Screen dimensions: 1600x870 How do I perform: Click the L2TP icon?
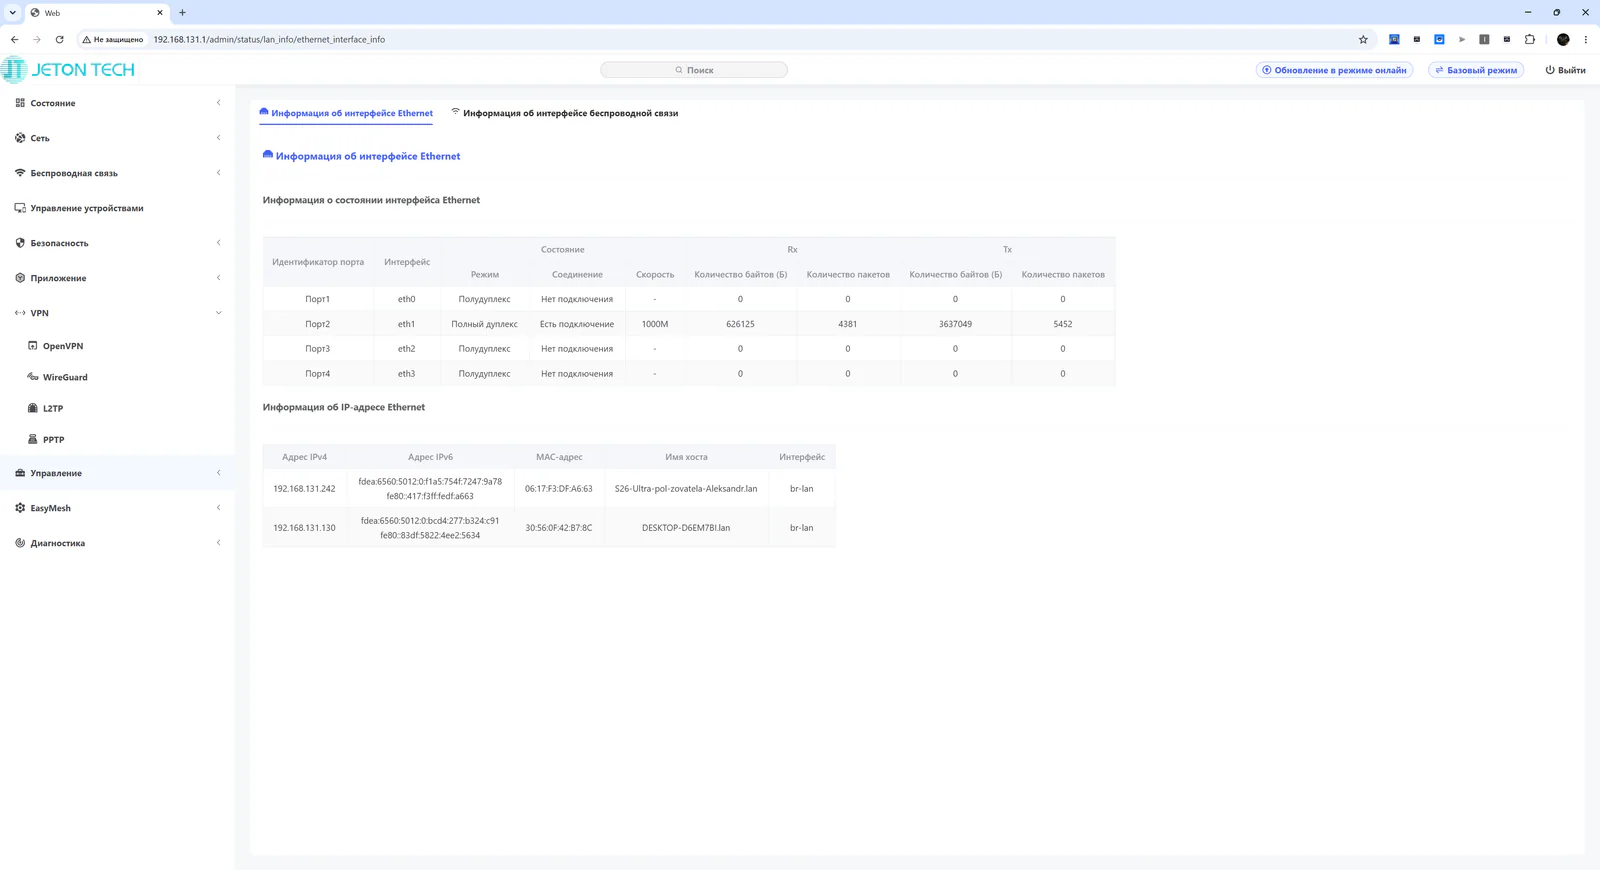point(33,408)
